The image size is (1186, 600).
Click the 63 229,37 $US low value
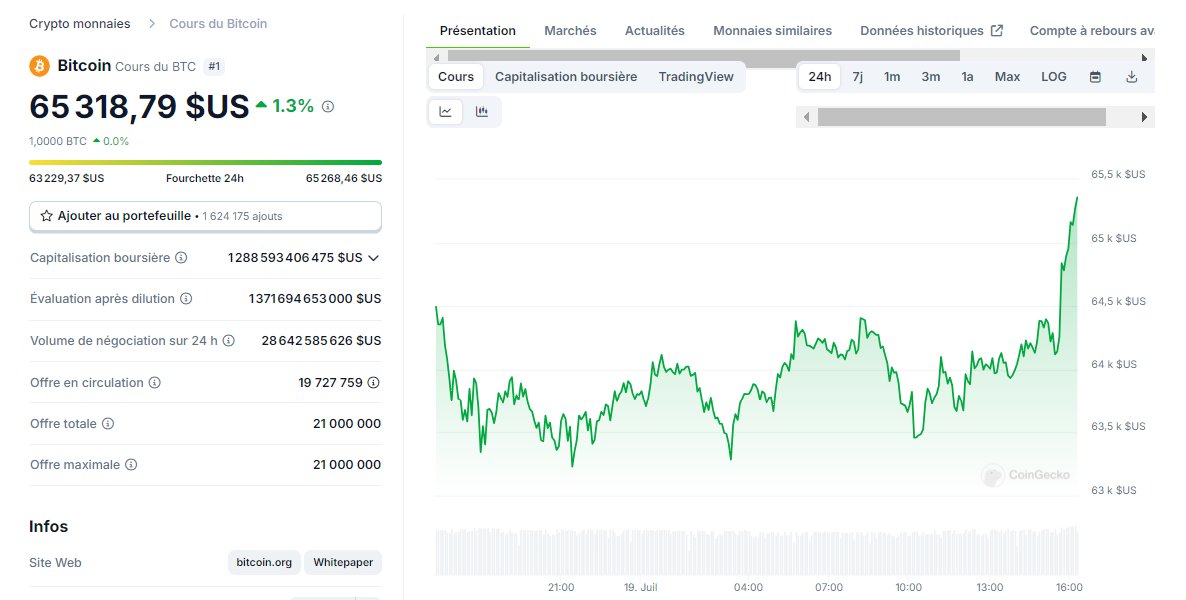coord(67,179)
